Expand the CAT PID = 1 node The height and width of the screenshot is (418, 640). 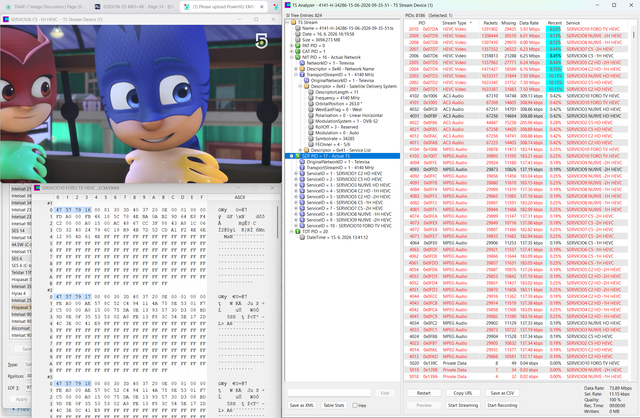[x=291, y=51]
